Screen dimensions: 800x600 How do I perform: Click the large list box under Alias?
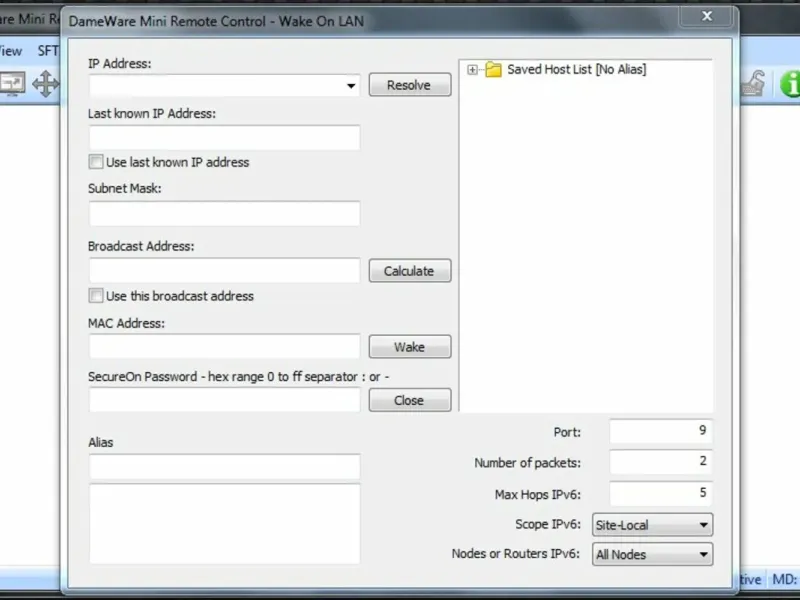tap(224, 523)
